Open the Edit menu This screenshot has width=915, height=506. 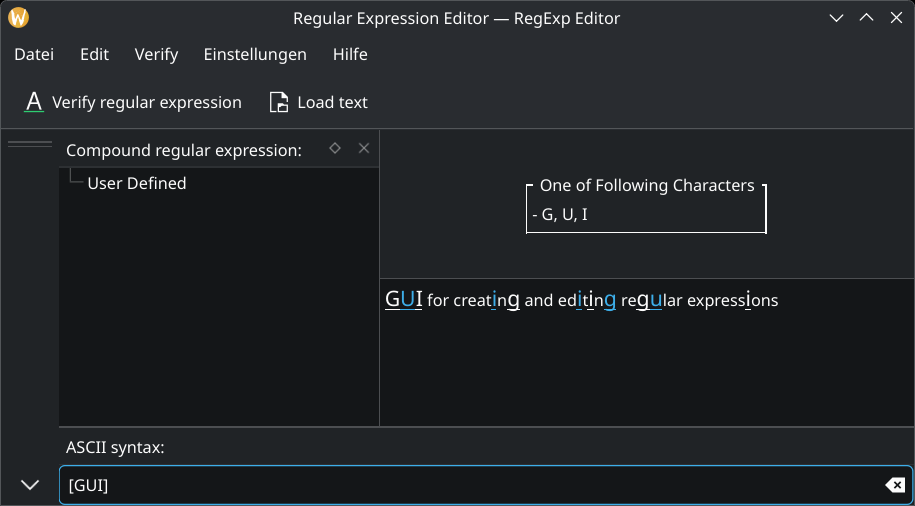(94, 54)
